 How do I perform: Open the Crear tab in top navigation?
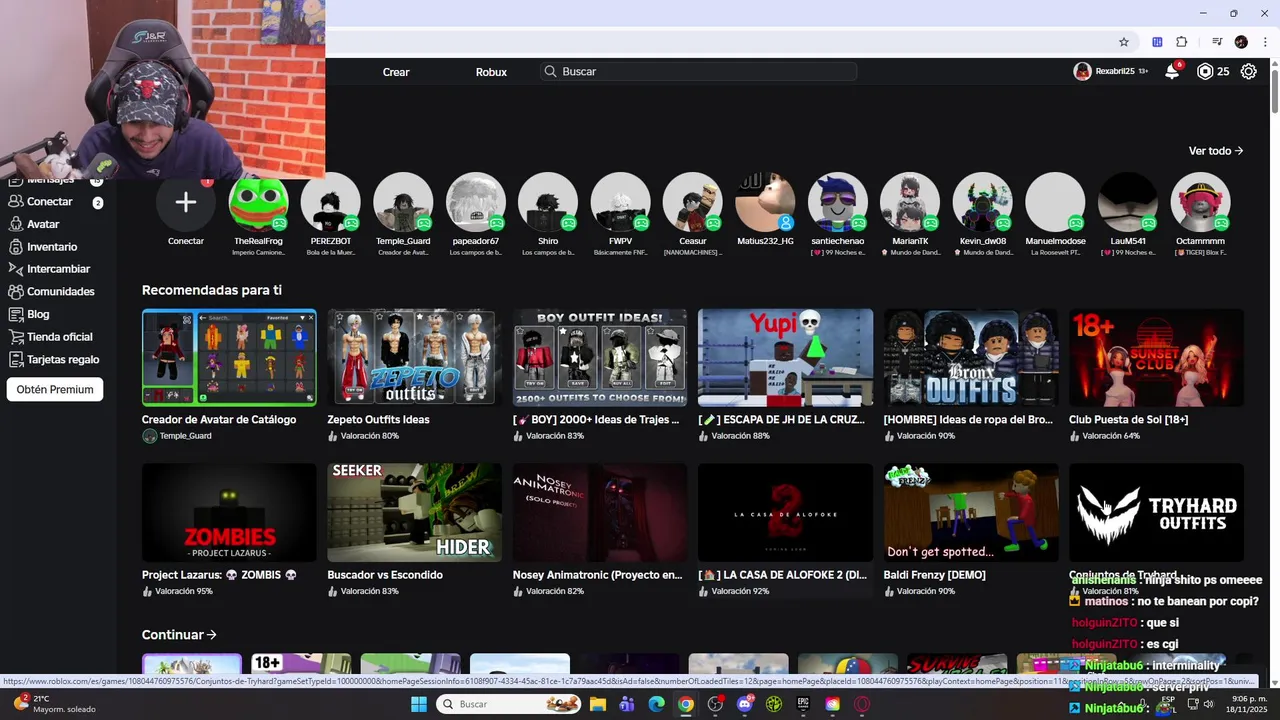point(396,72)
